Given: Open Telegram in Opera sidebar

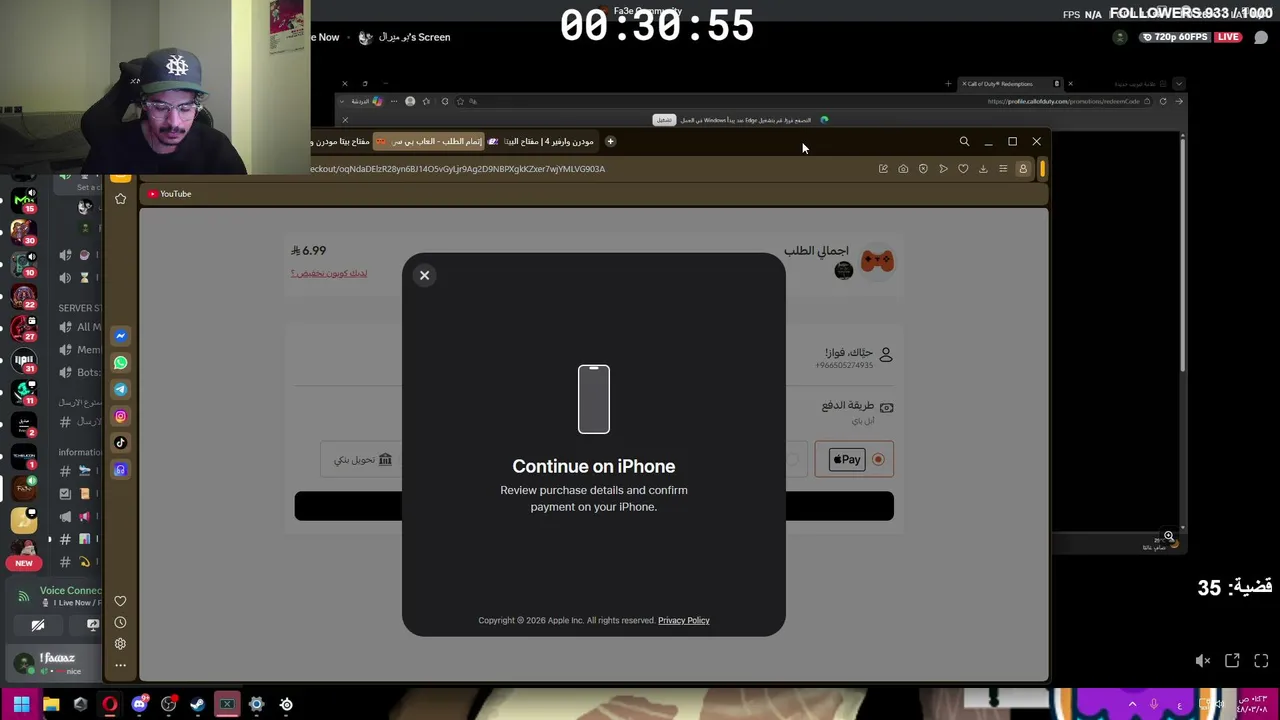Looking at the screenshot, I should tap(120, 390).
